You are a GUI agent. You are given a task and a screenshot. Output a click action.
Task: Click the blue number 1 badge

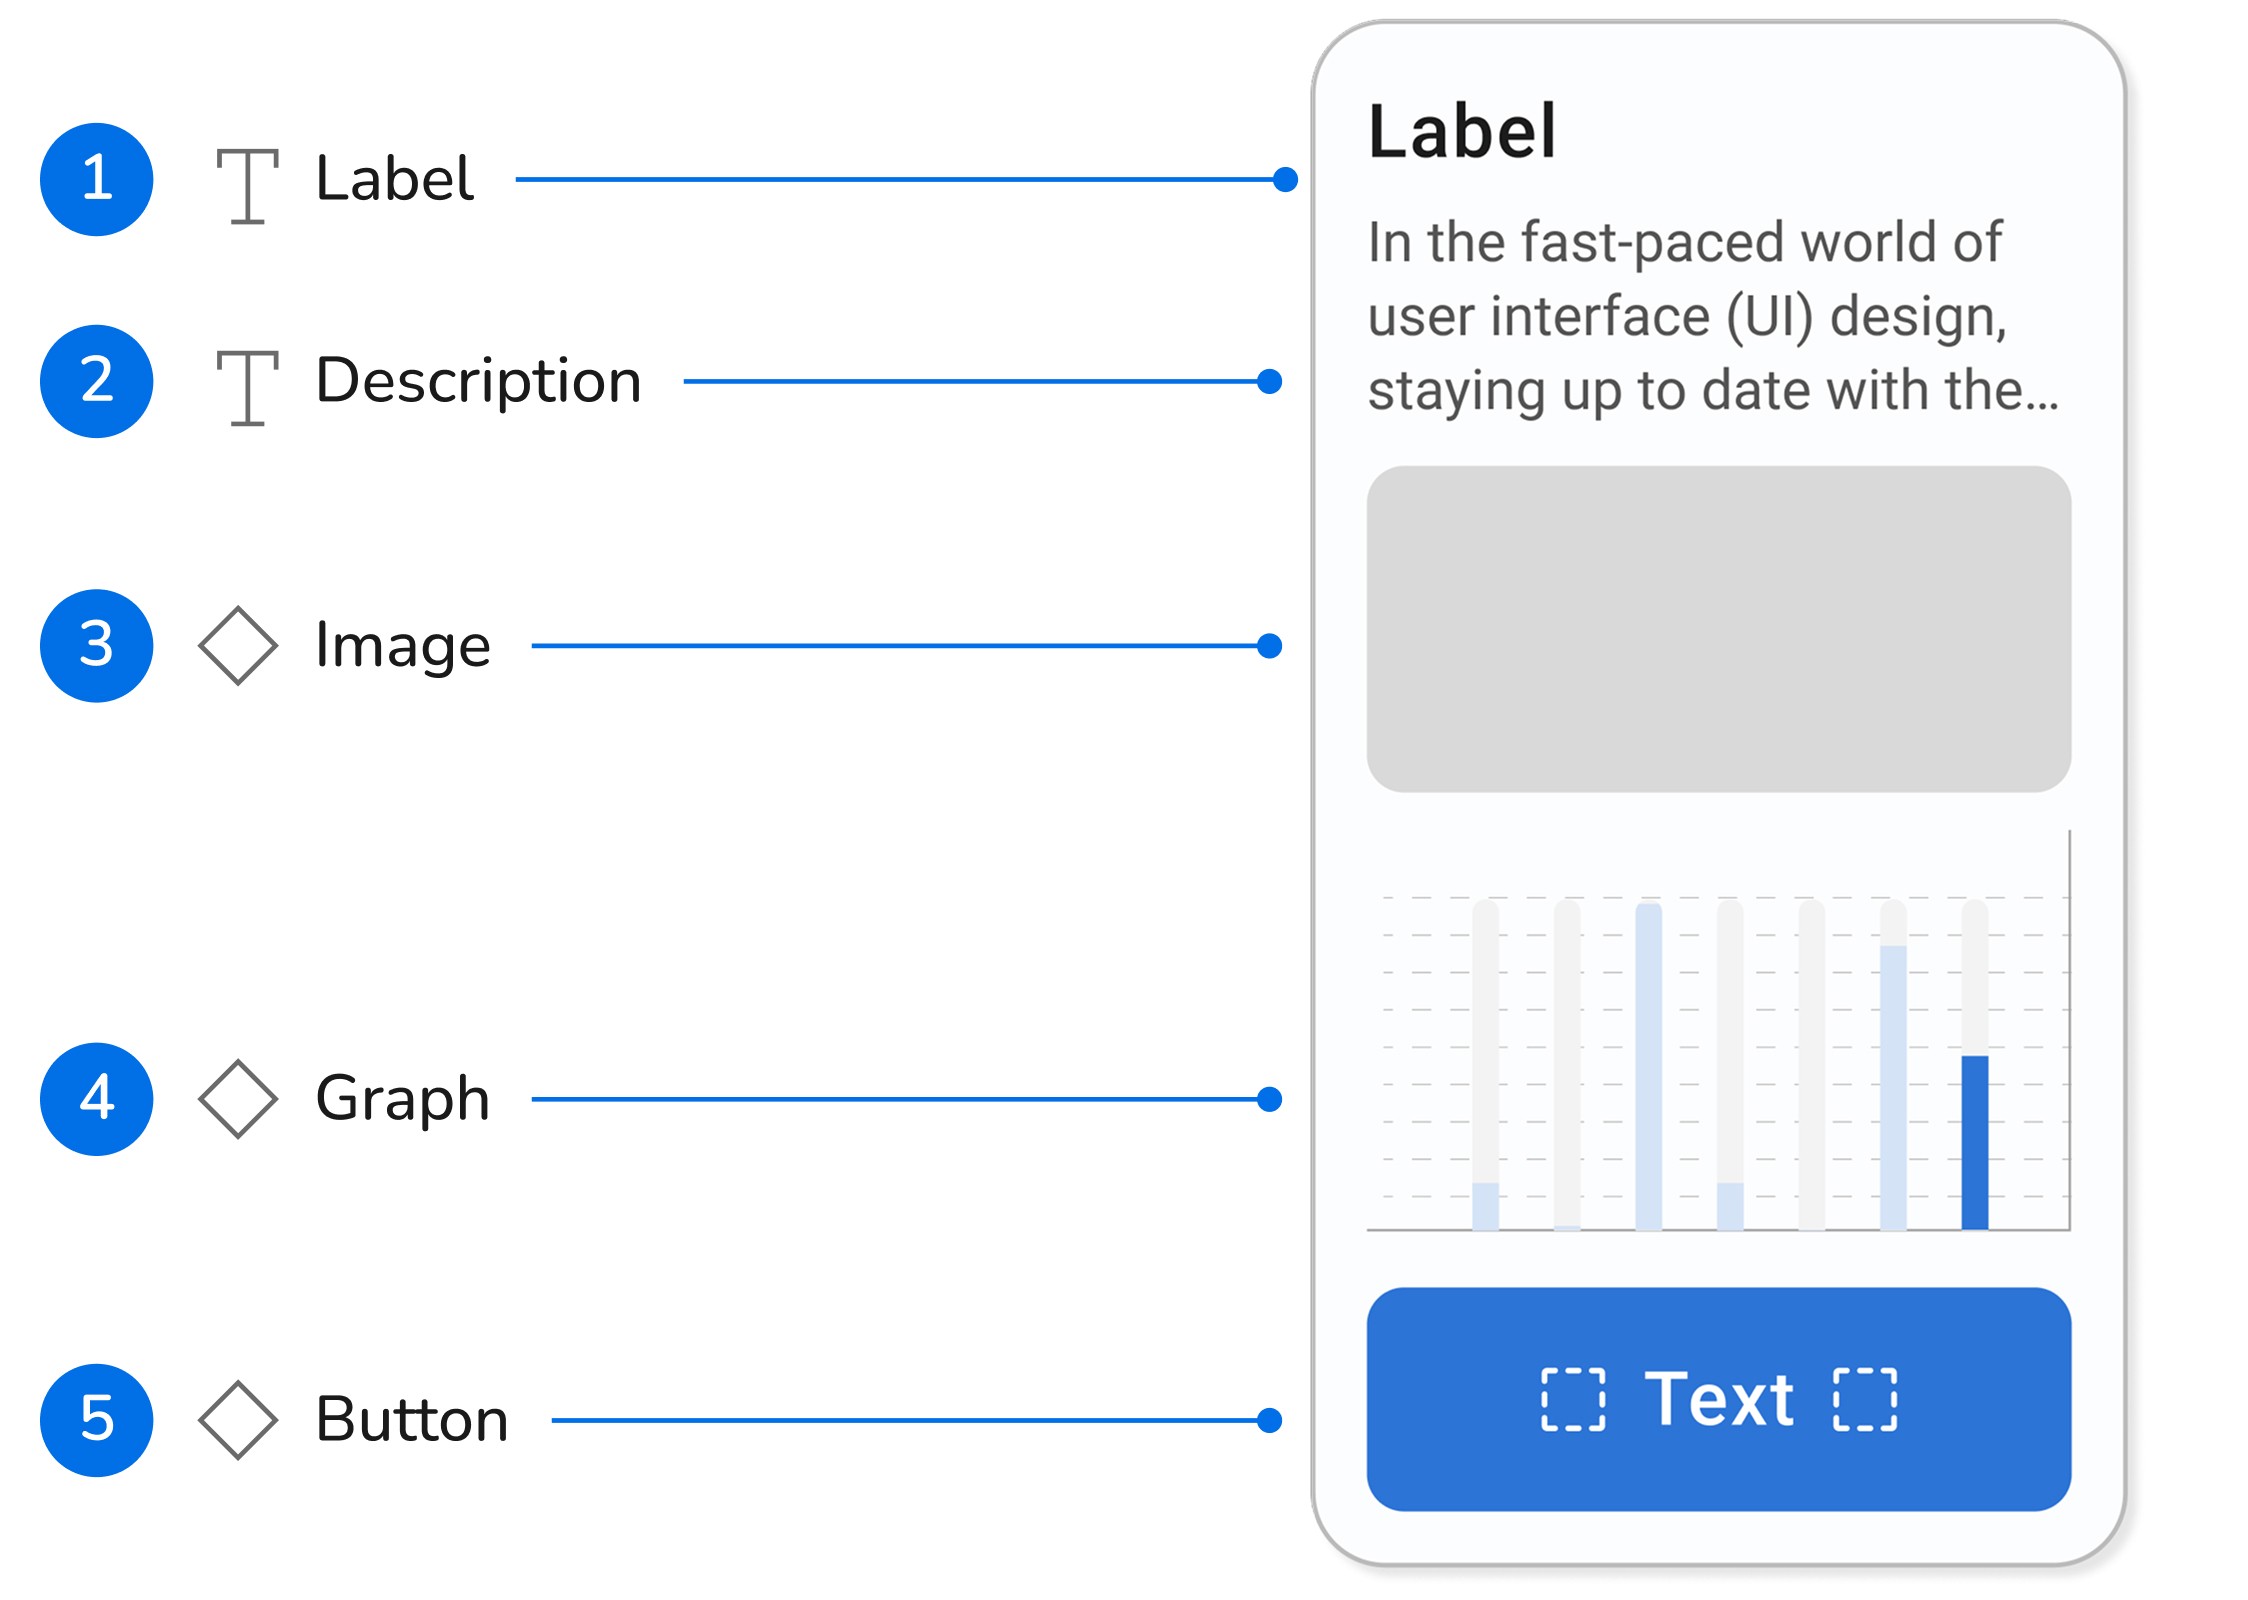point(97,180)
